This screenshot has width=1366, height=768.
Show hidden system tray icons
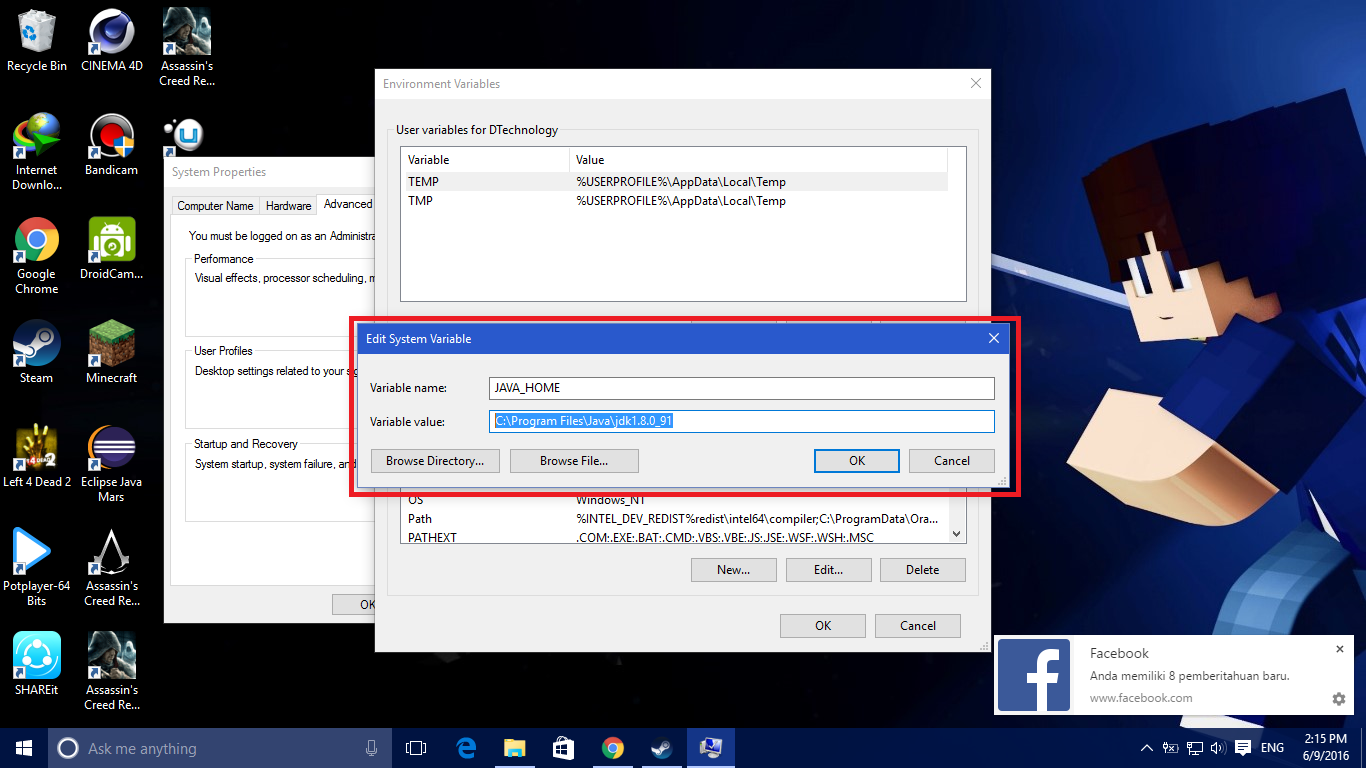pyautogui.click(x=1147, y=748)
